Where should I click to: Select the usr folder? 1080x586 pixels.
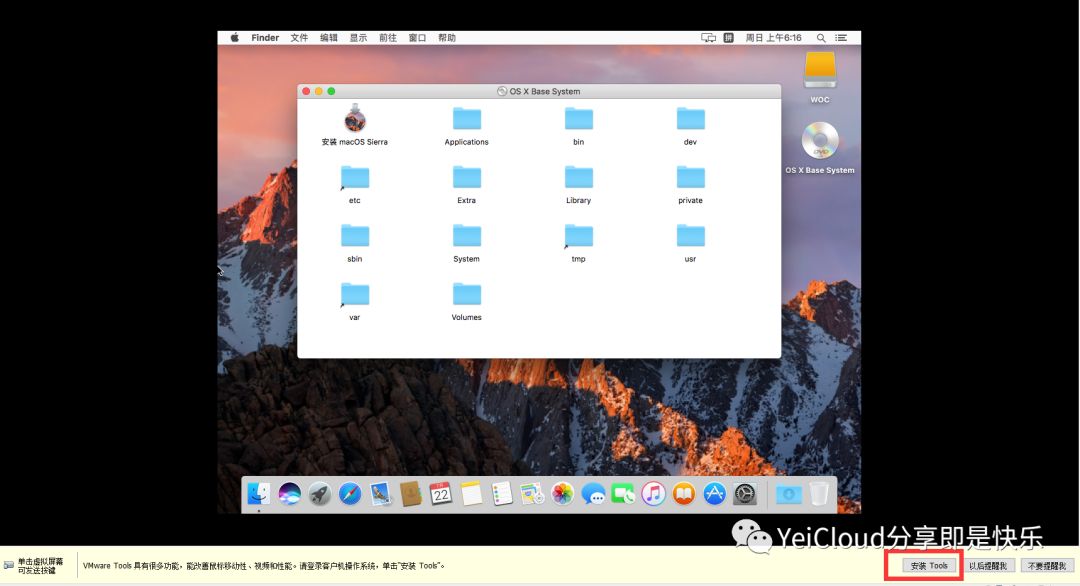690,236
